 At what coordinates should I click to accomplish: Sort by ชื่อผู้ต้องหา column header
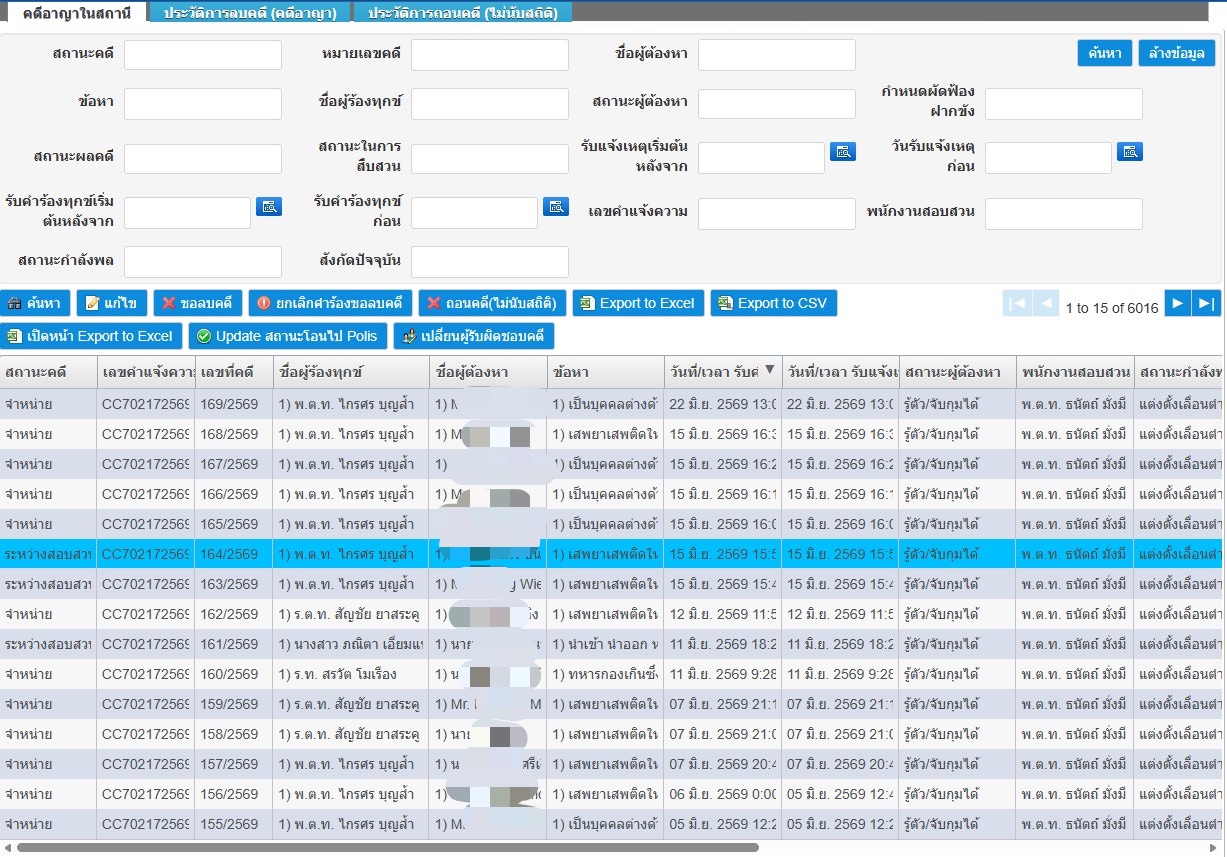(x=488, y=372)
